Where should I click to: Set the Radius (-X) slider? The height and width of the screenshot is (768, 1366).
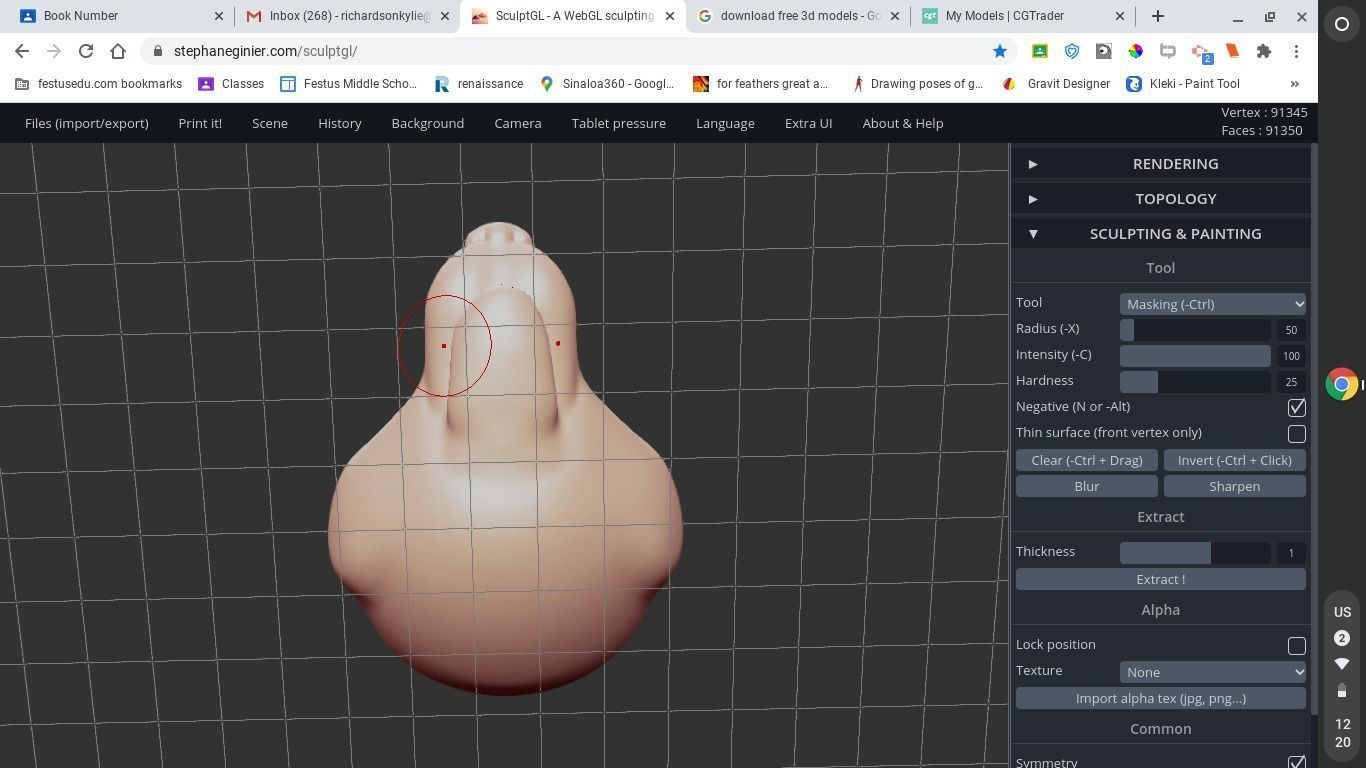[x=1195, y=330]
